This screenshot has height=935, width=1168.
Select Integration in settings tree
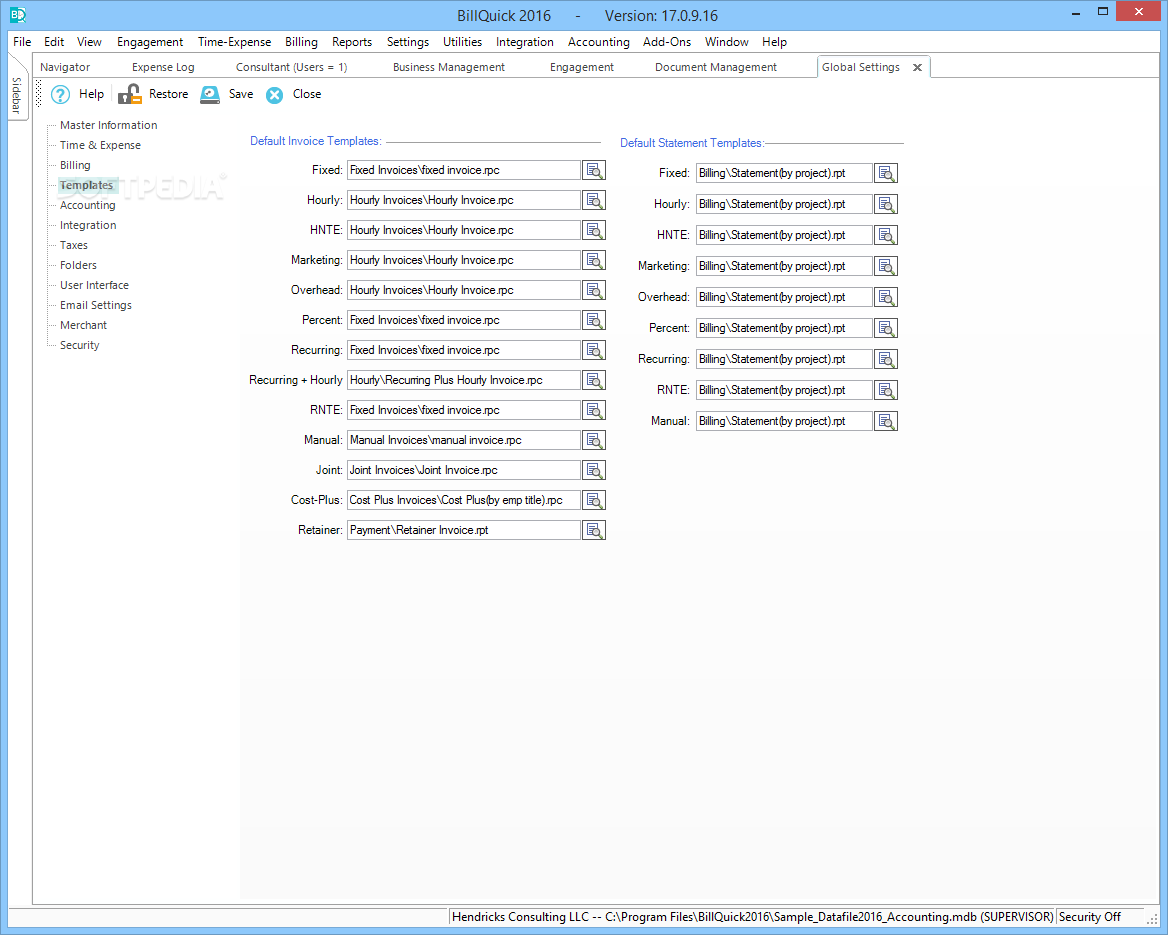pyautogui.click(x=88, y=225)
